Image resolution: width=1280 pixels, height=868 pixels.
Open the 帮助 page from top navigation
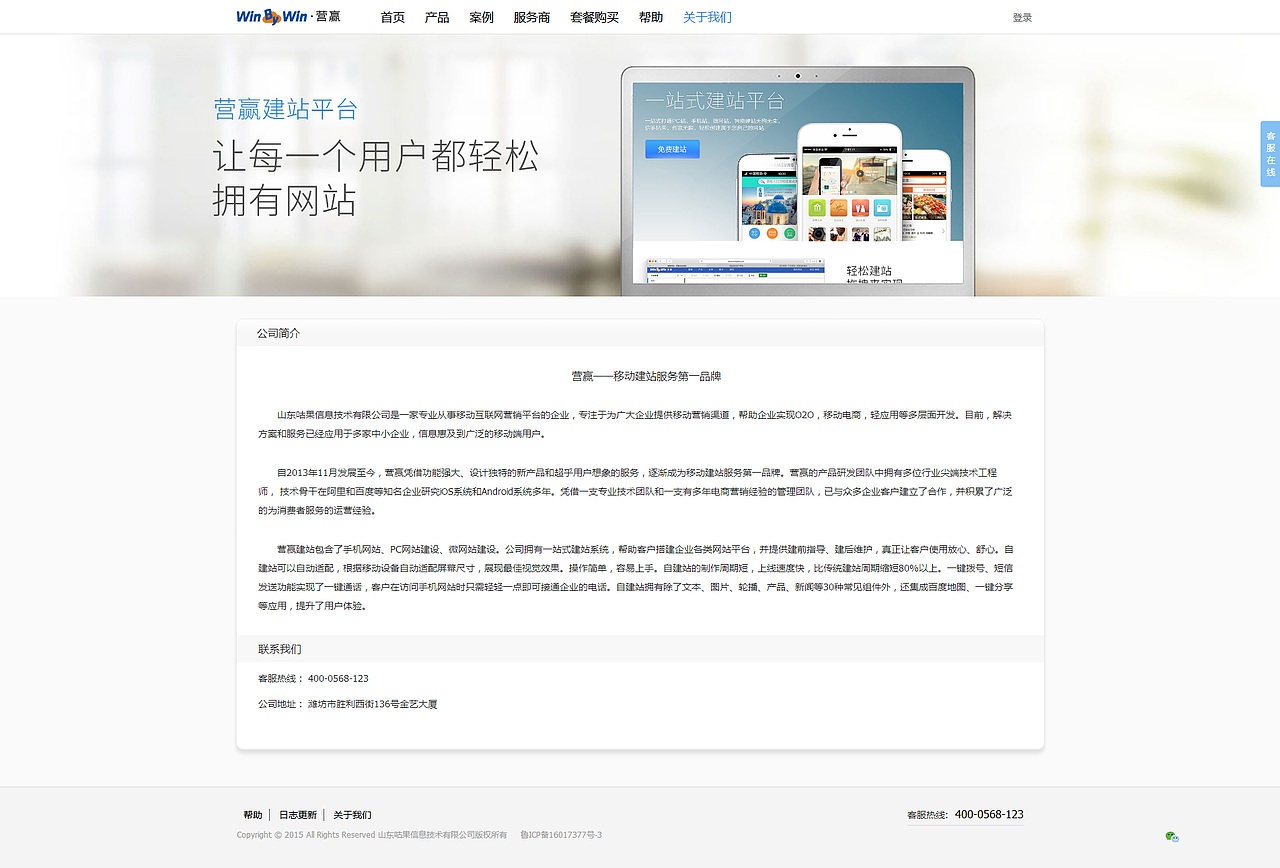point(649,16)
